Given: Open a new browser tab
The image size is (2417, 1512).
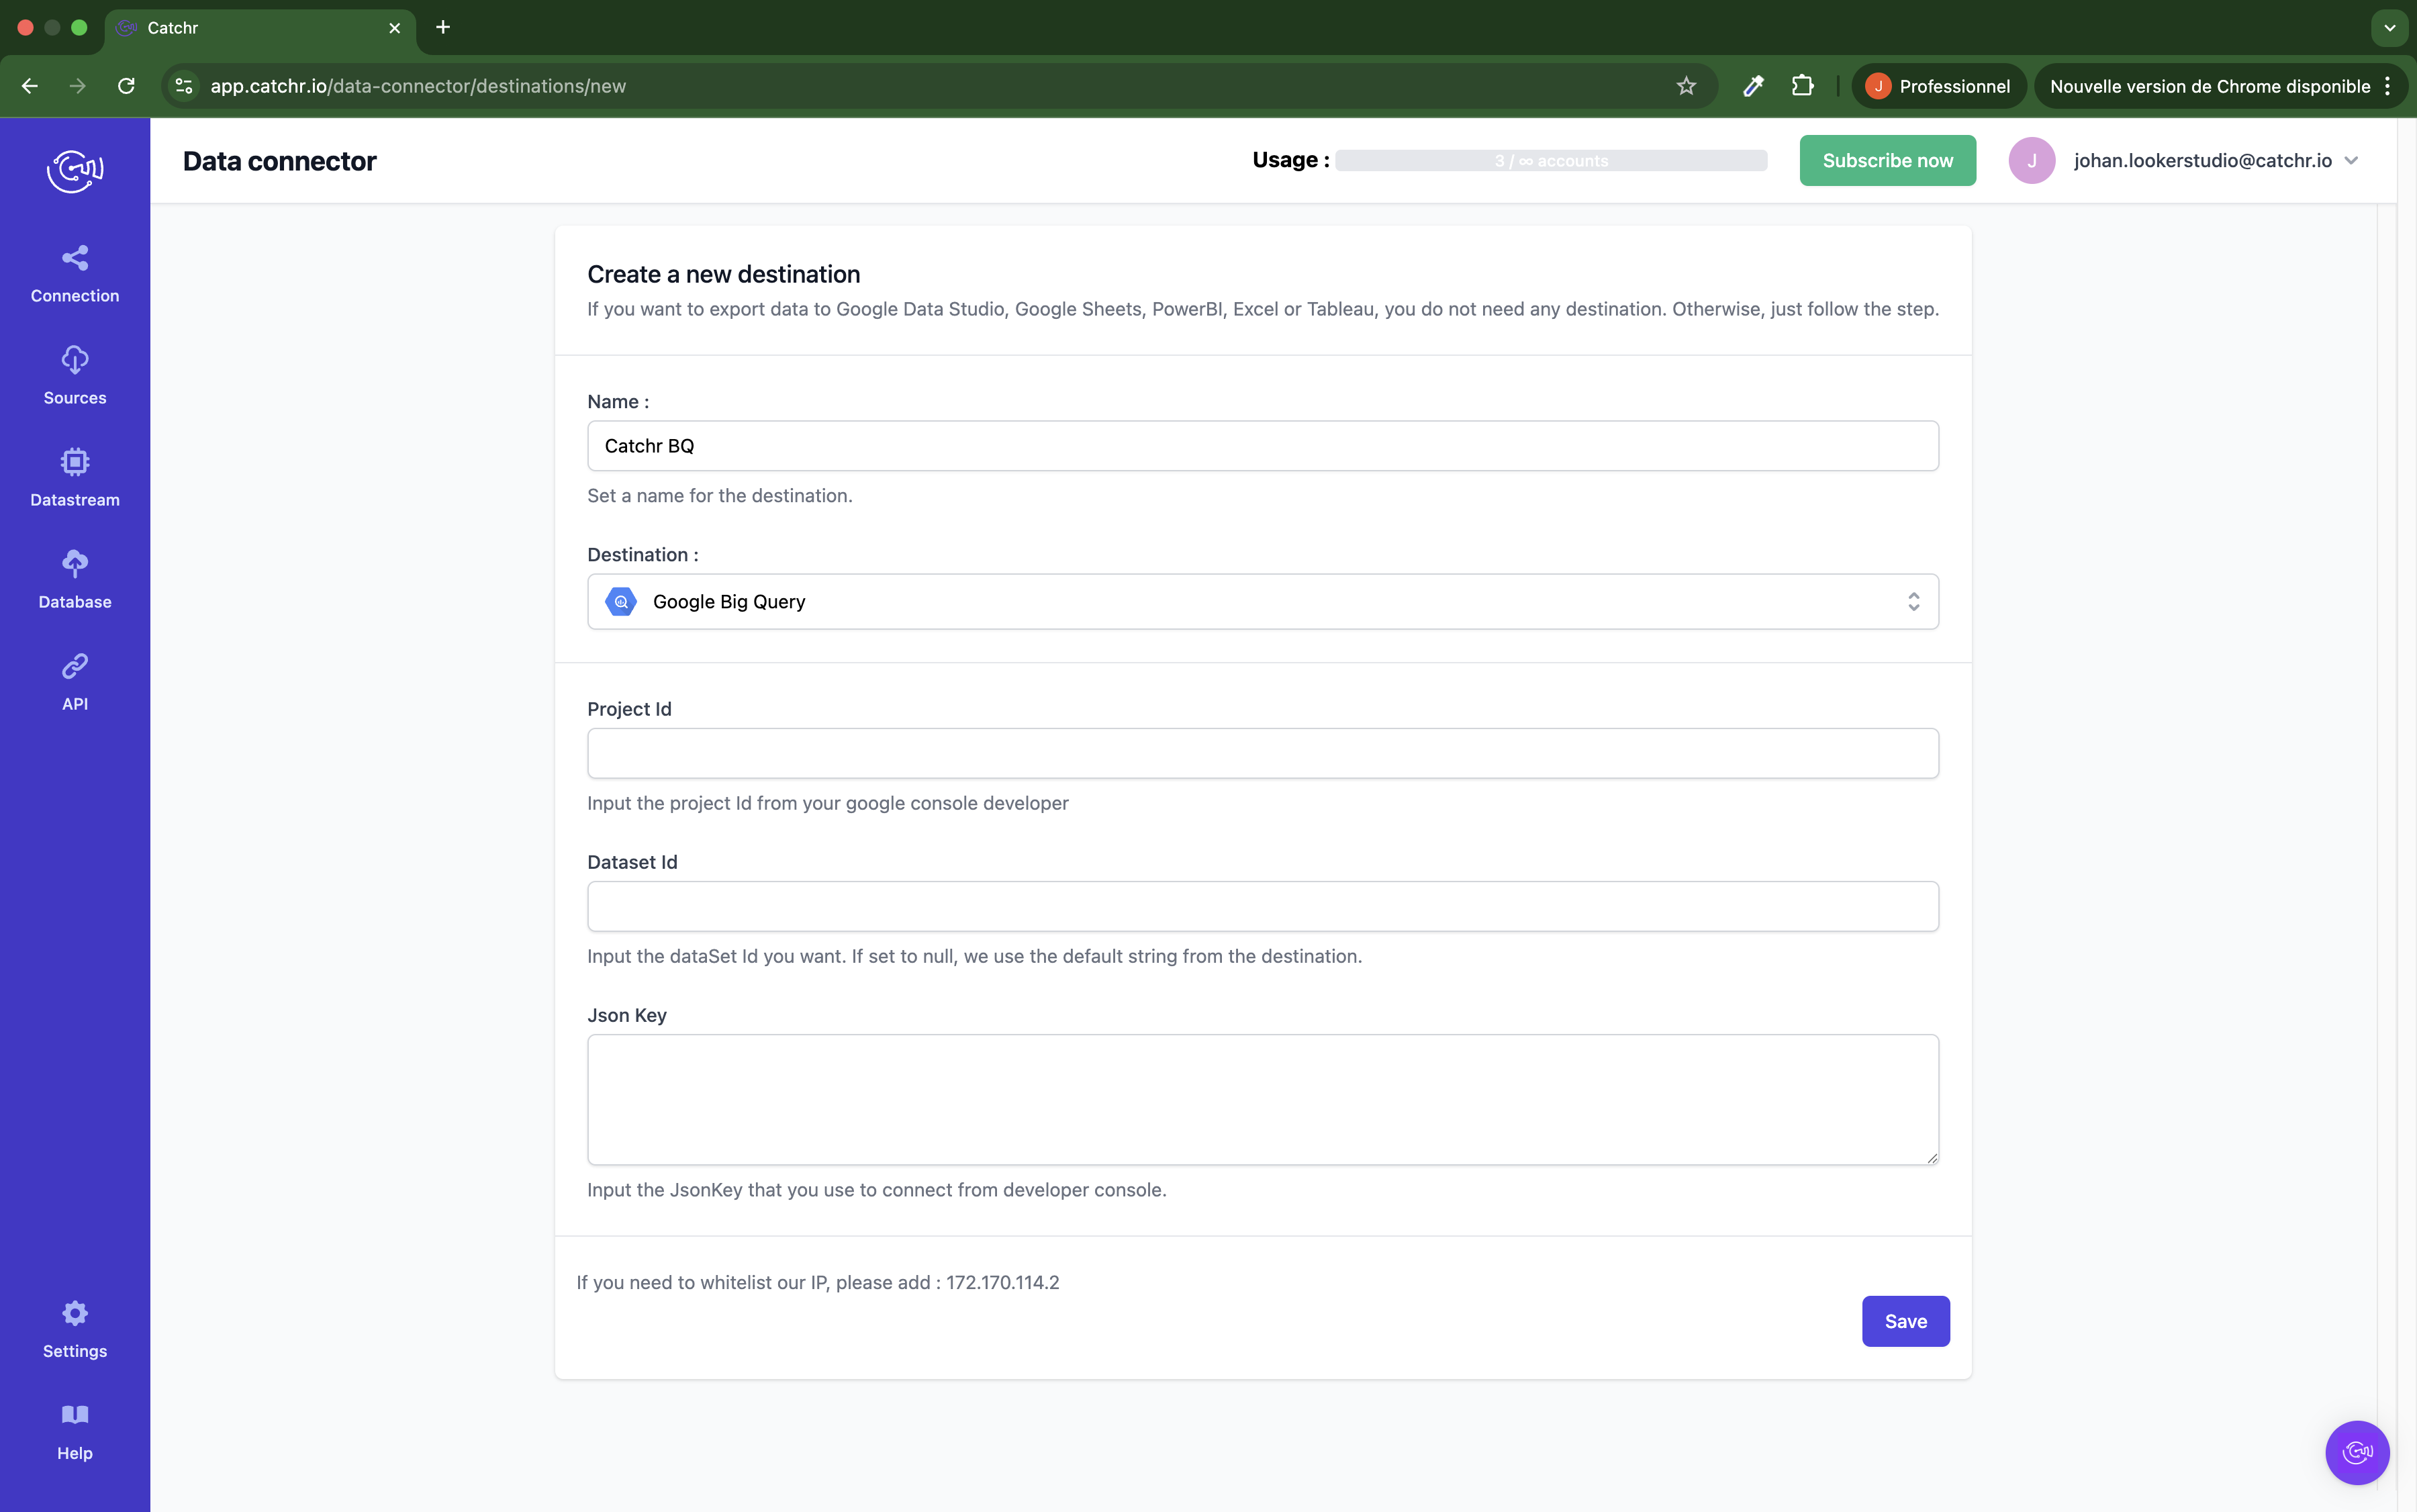Looking at the screenshot, I should [x=443, y=27].
